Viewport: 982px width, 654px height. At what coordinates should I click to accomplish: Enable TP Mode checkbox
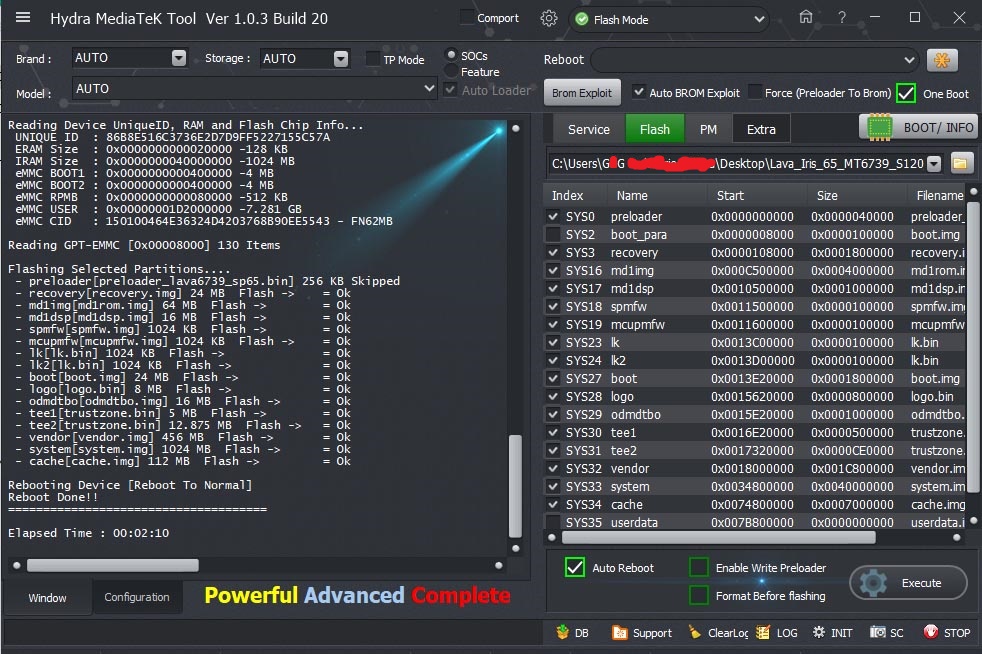tap(373, 59)
